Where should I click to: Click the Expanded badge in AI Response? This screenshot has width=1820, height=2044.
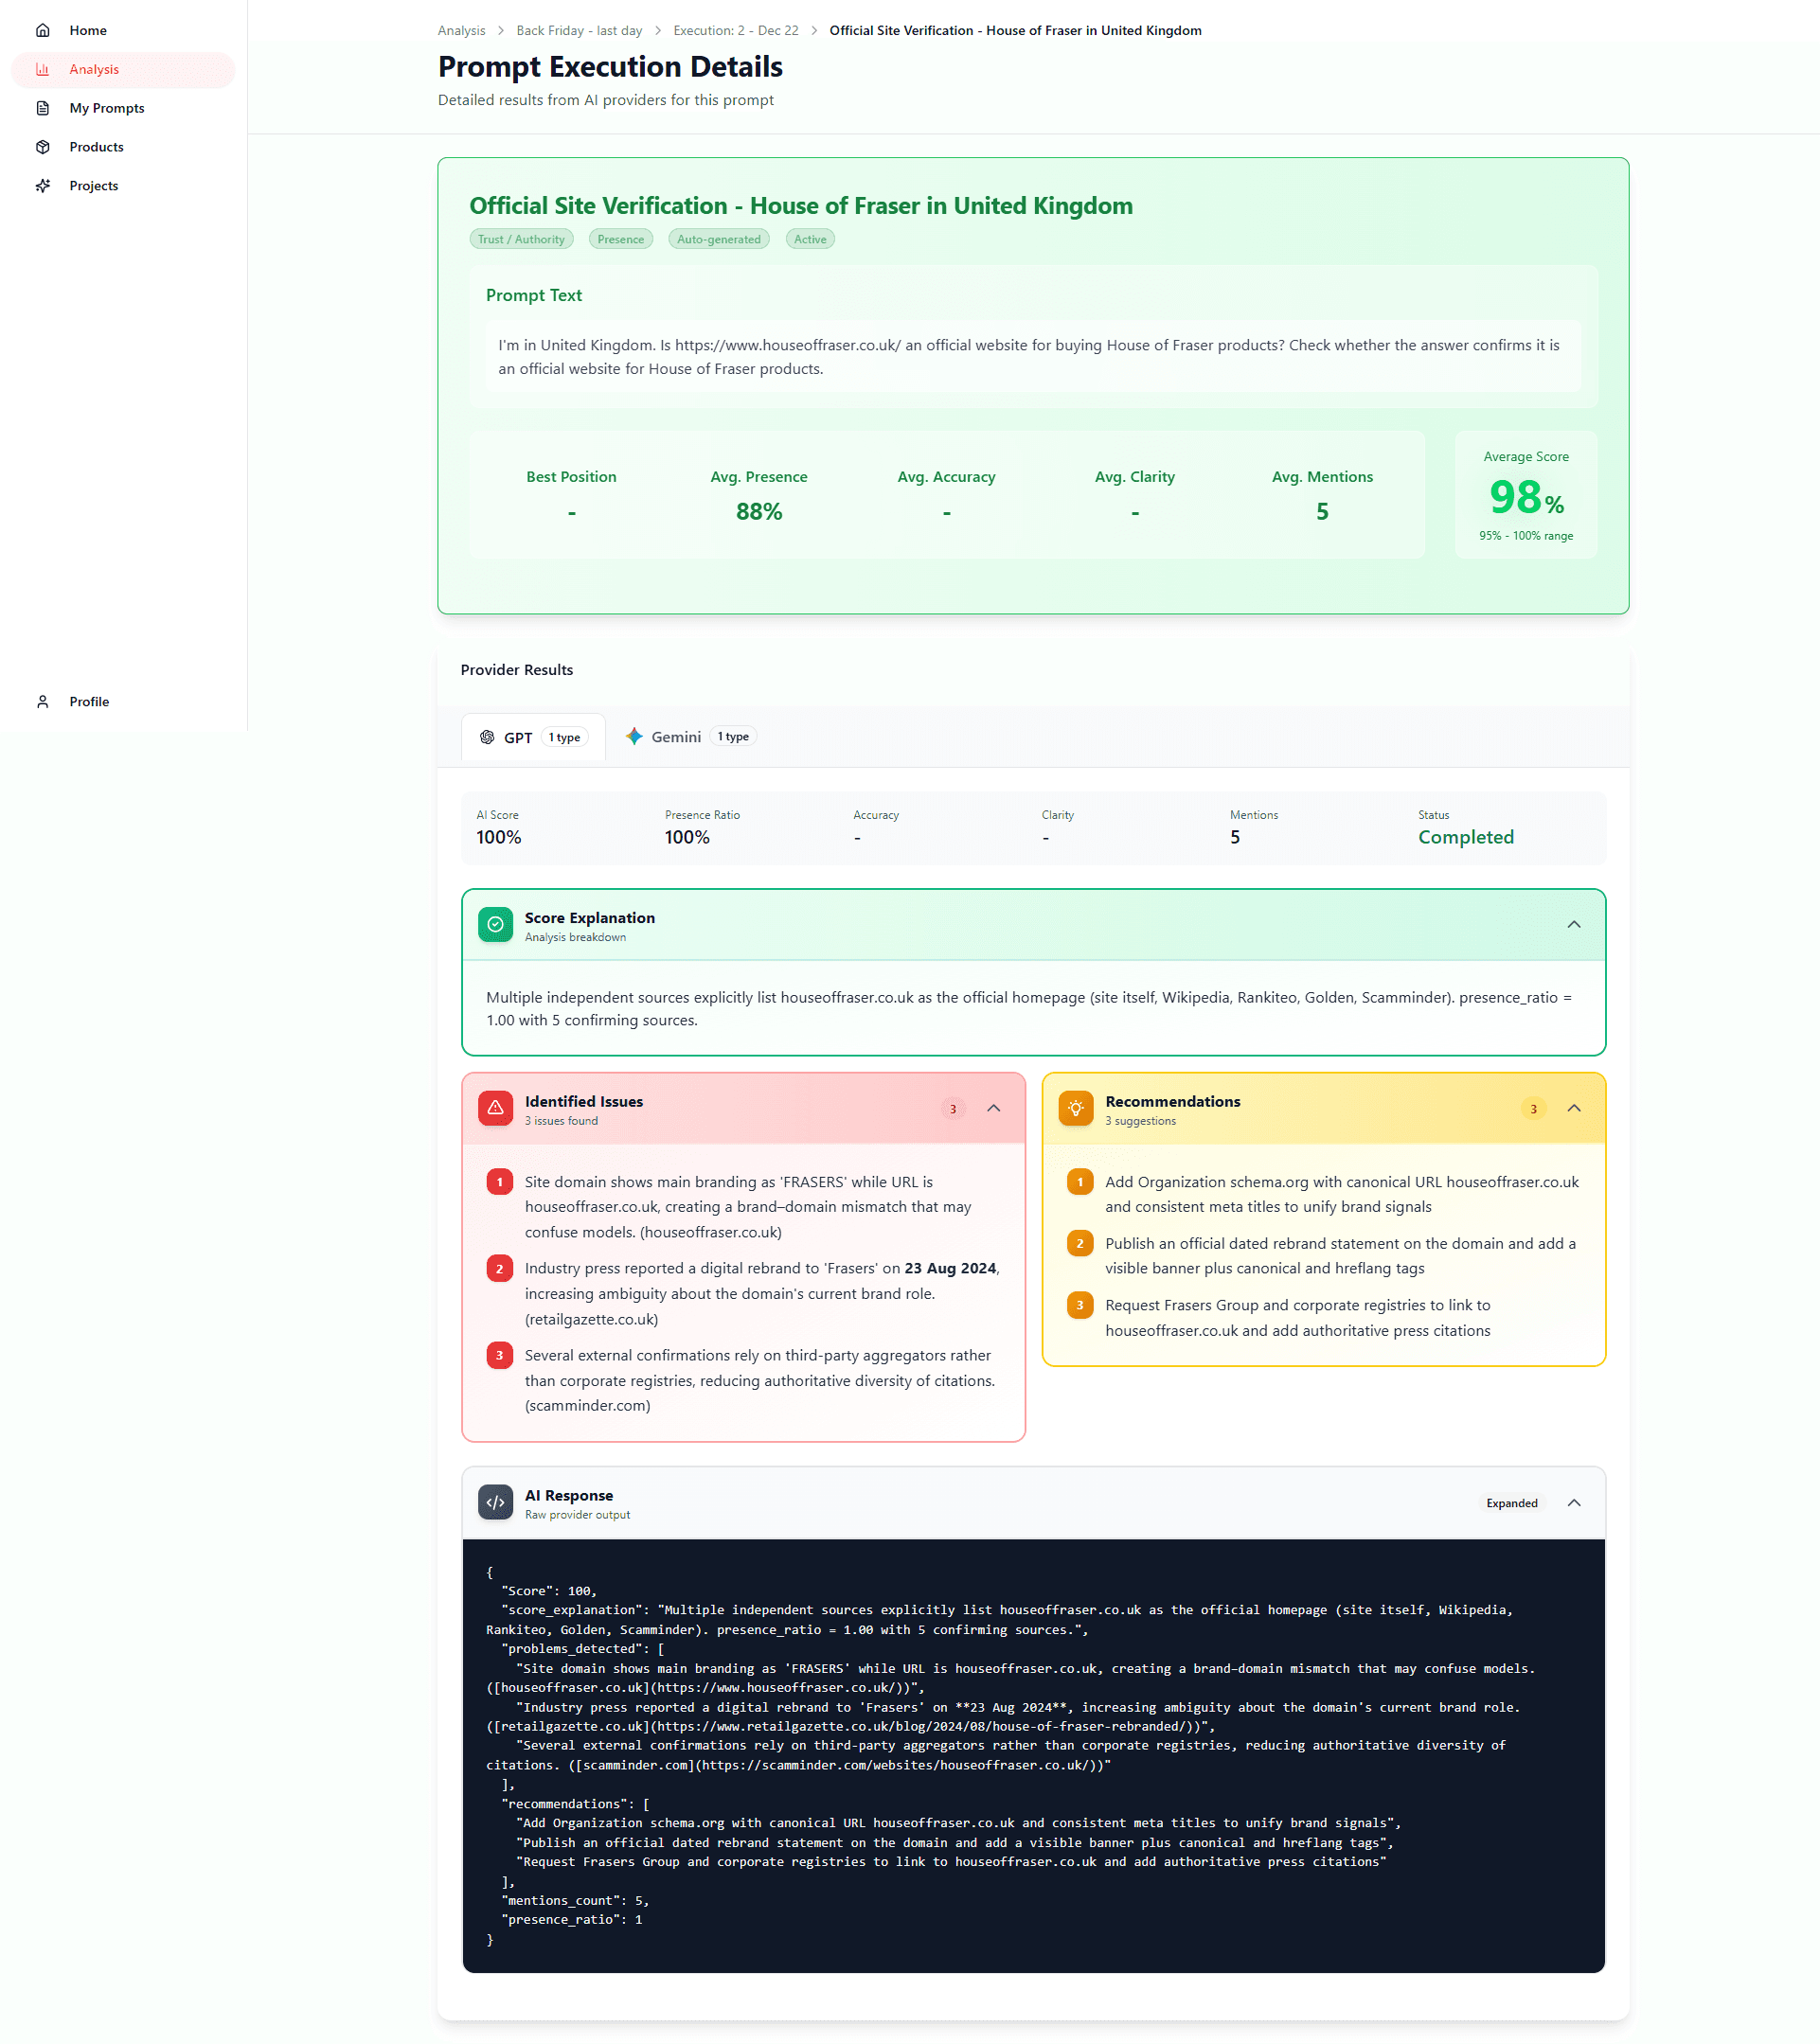click(x=1511, y=1503)
